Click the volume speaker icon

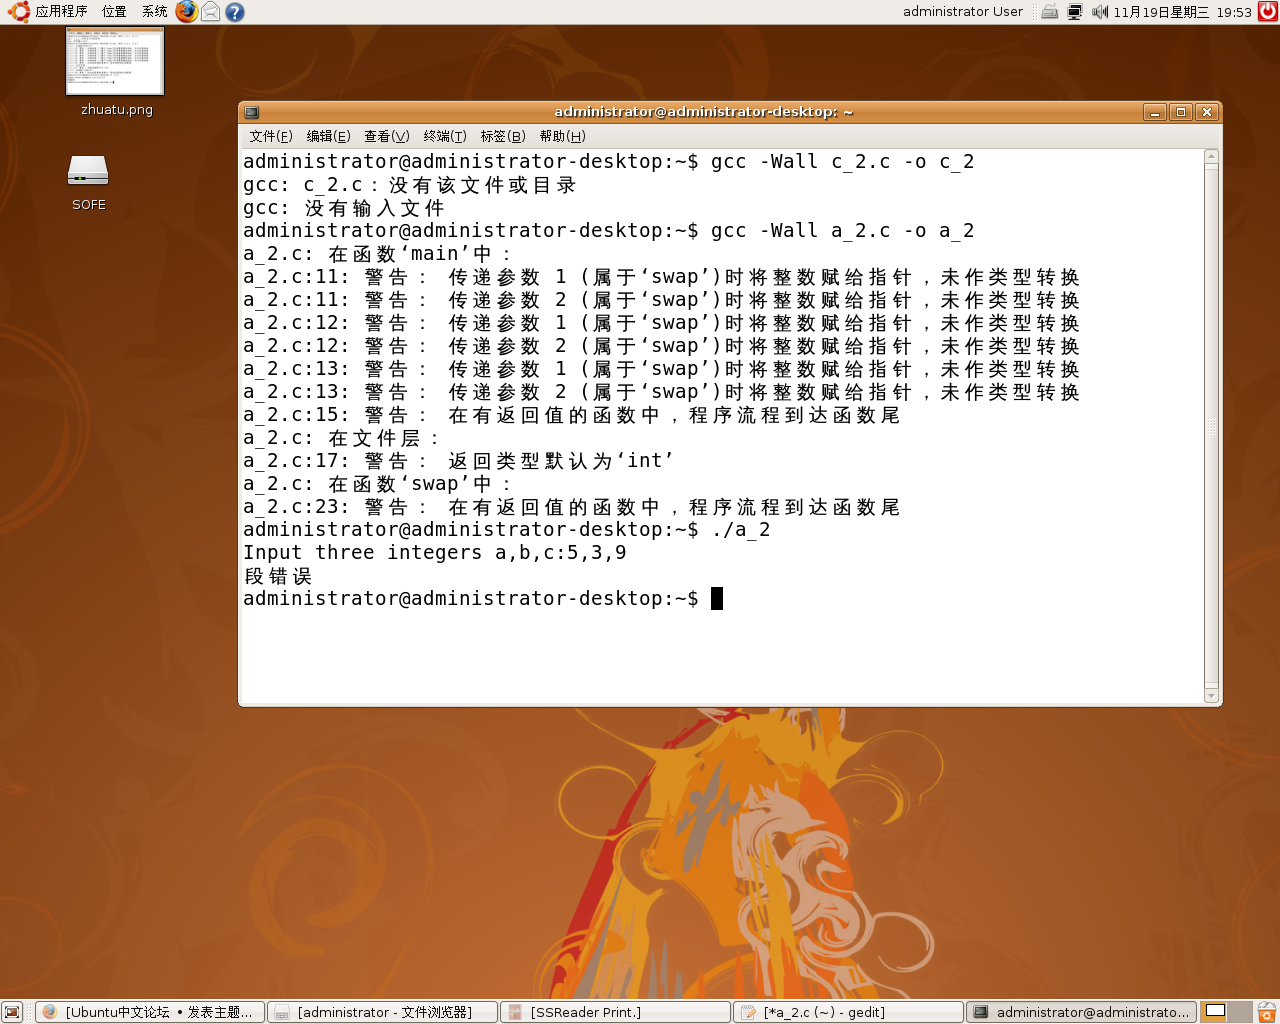pyautogui.click(x=1100, y=12)
